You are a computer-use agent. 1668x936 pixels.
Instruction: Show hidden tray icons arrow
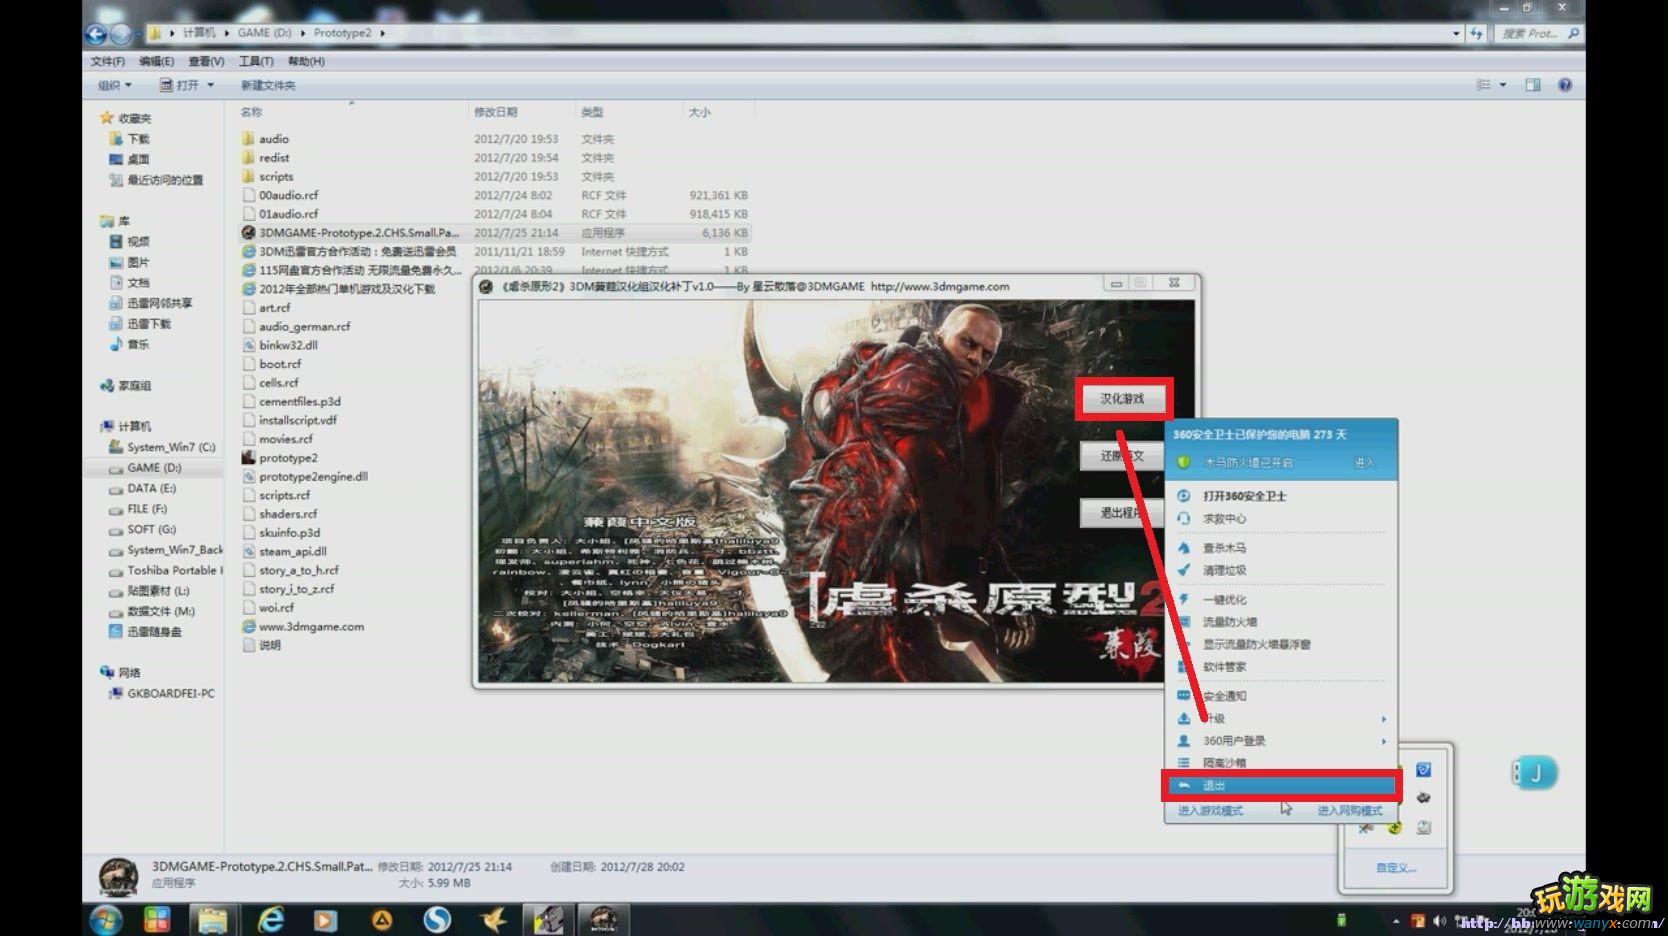pos(1395,920)
